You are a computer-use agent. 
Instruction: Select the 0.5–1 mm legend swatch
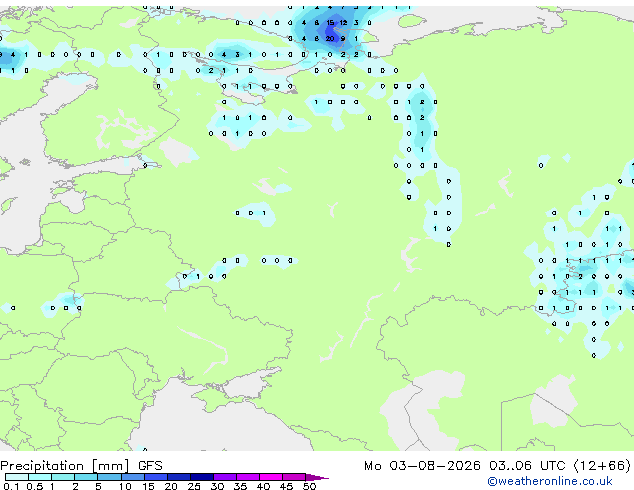click(40, 477)
